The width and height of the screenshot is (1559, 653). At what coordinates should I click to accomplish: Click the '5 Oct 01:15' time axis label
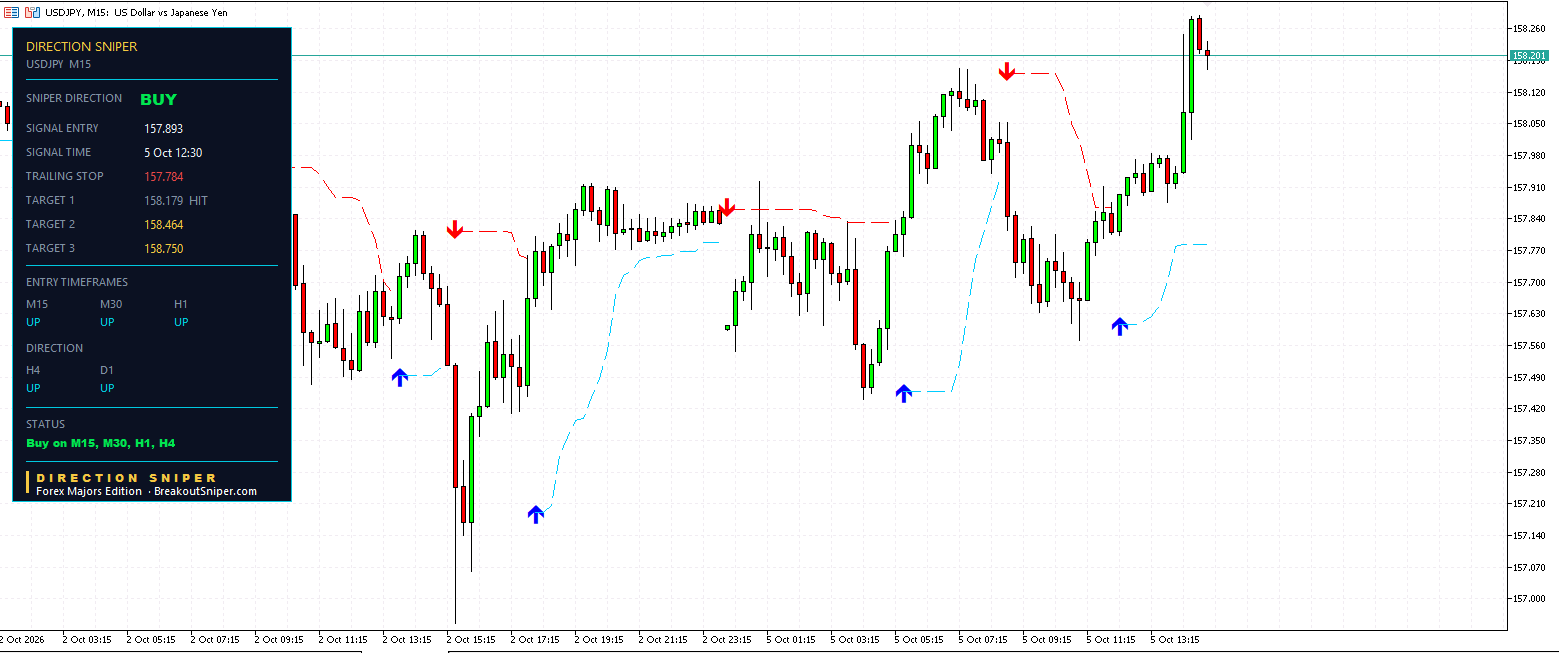click(791, 639)
